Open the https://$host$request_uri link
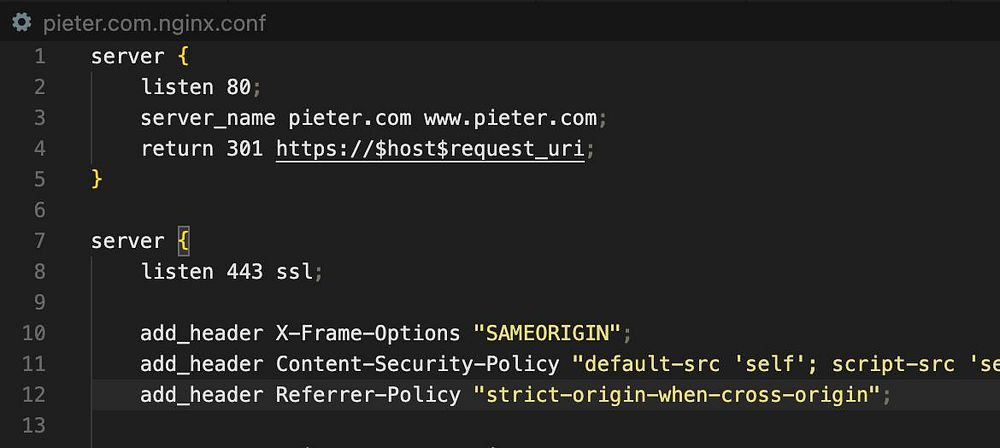Image resolution: width=1000 pixels, height=448 pixels. click(x=430, y=149)
